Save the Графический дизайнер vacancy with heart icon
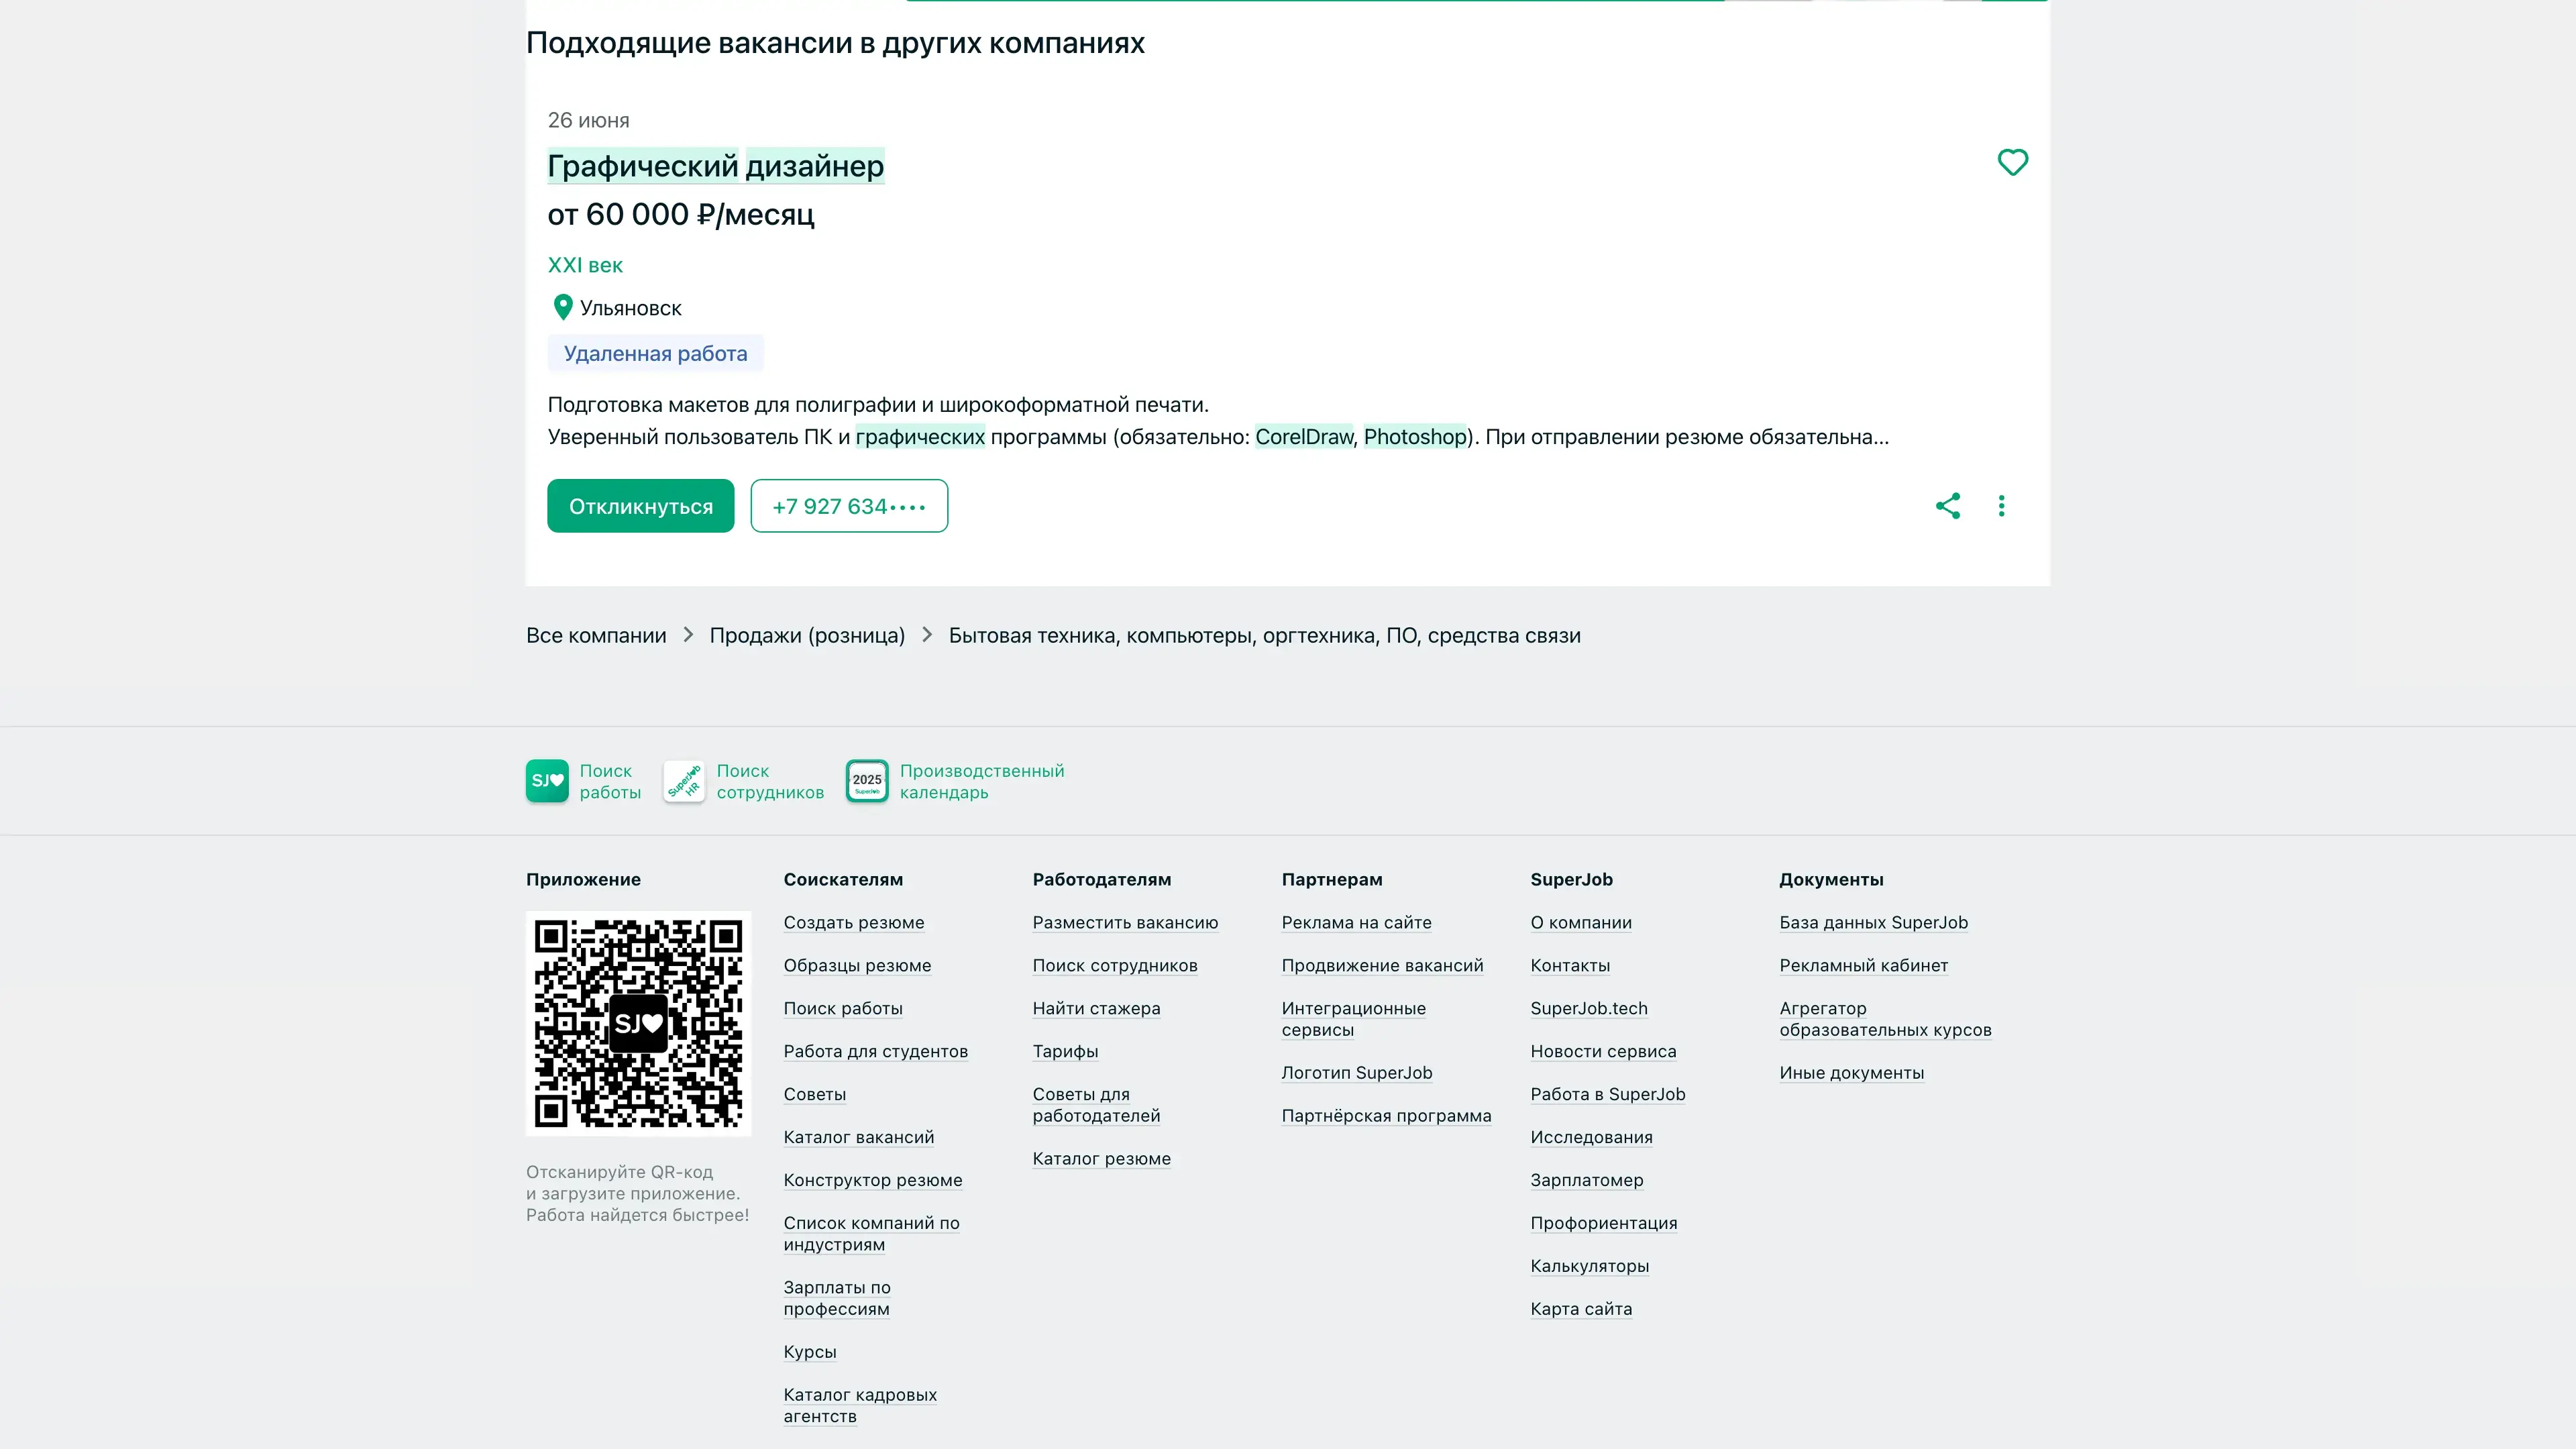Image resolution: width=2576 pixels, height=1449 pixels. click(2012, 162)
